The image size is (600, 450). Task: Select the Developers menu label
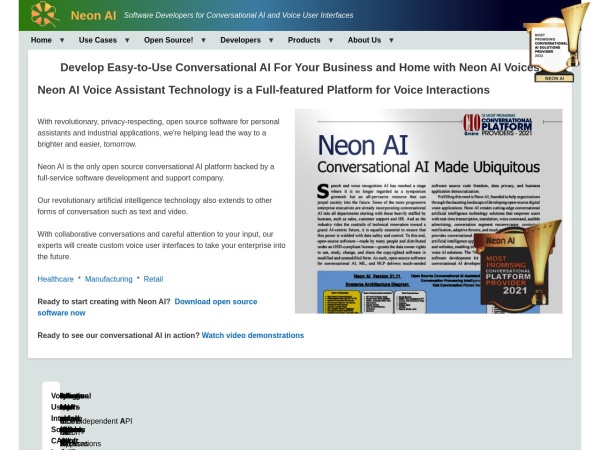click(240, 40)
